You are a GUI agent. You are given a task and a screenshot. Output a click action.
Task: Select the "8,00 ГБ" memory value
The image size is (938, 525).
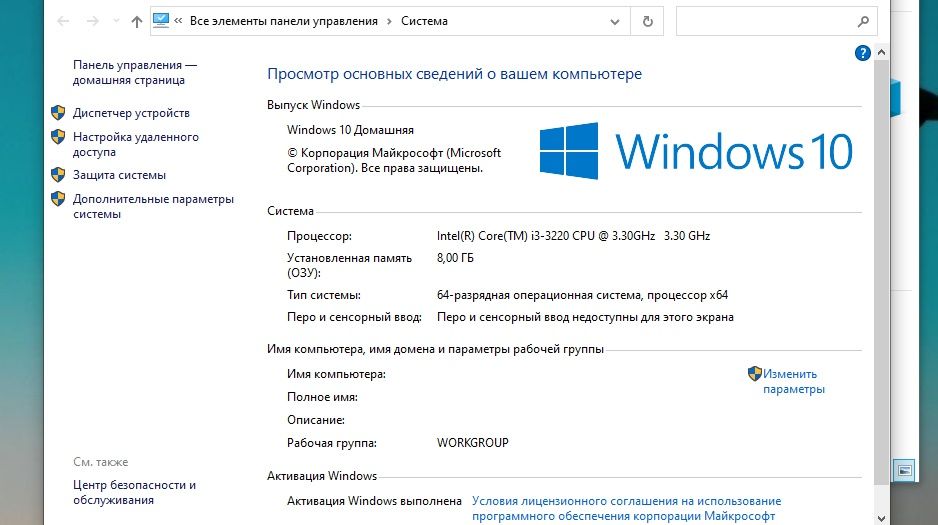pos(455,258)
